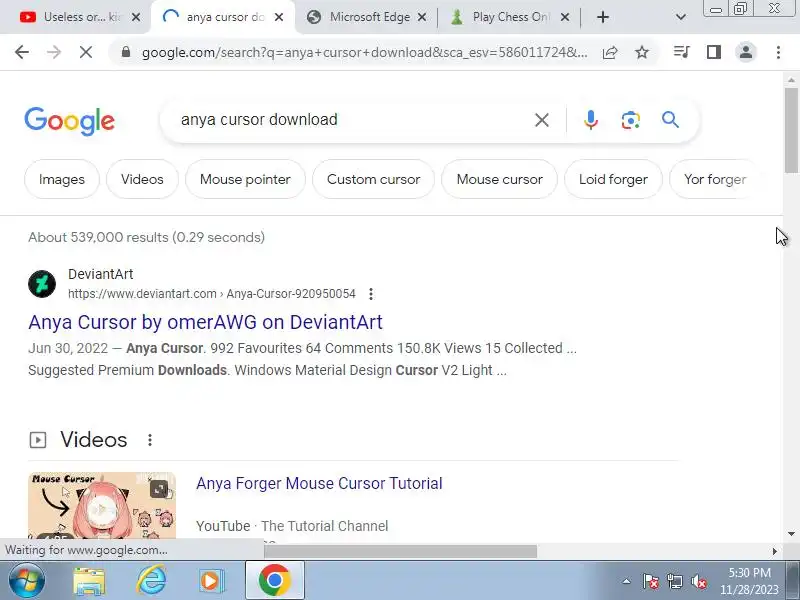Click the DeviantArt URL breadcrumb text
Screen dimensions: 800x600
click(212, 294)
